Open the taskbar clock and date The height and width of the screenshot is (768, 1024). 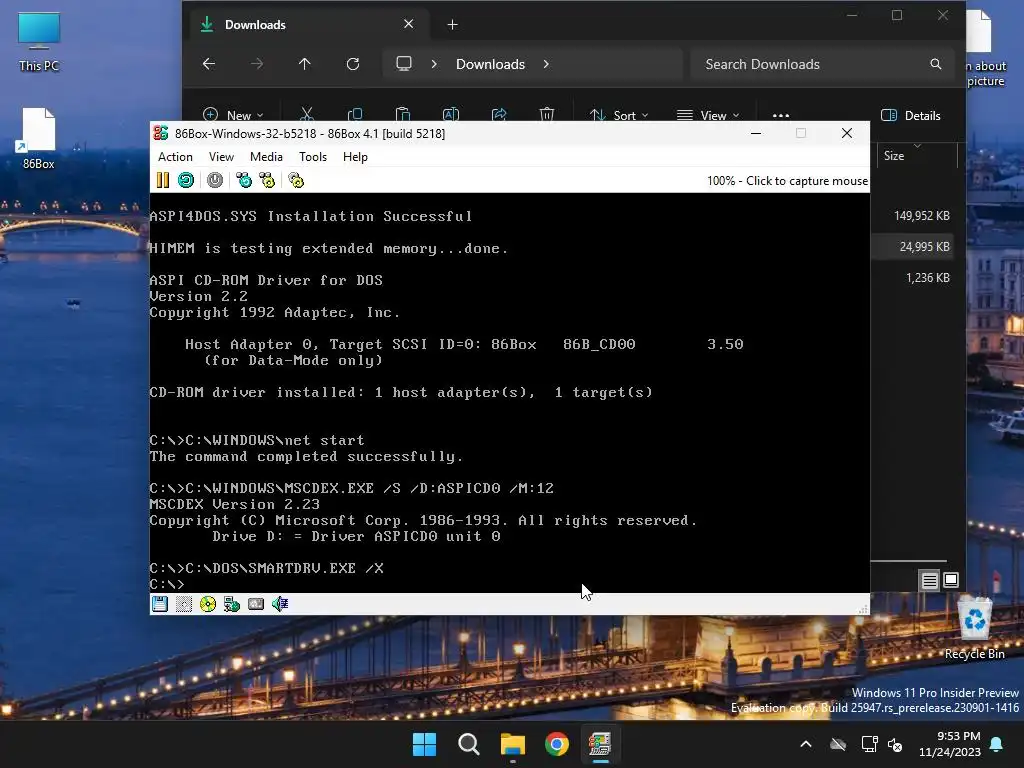point(950,744)
